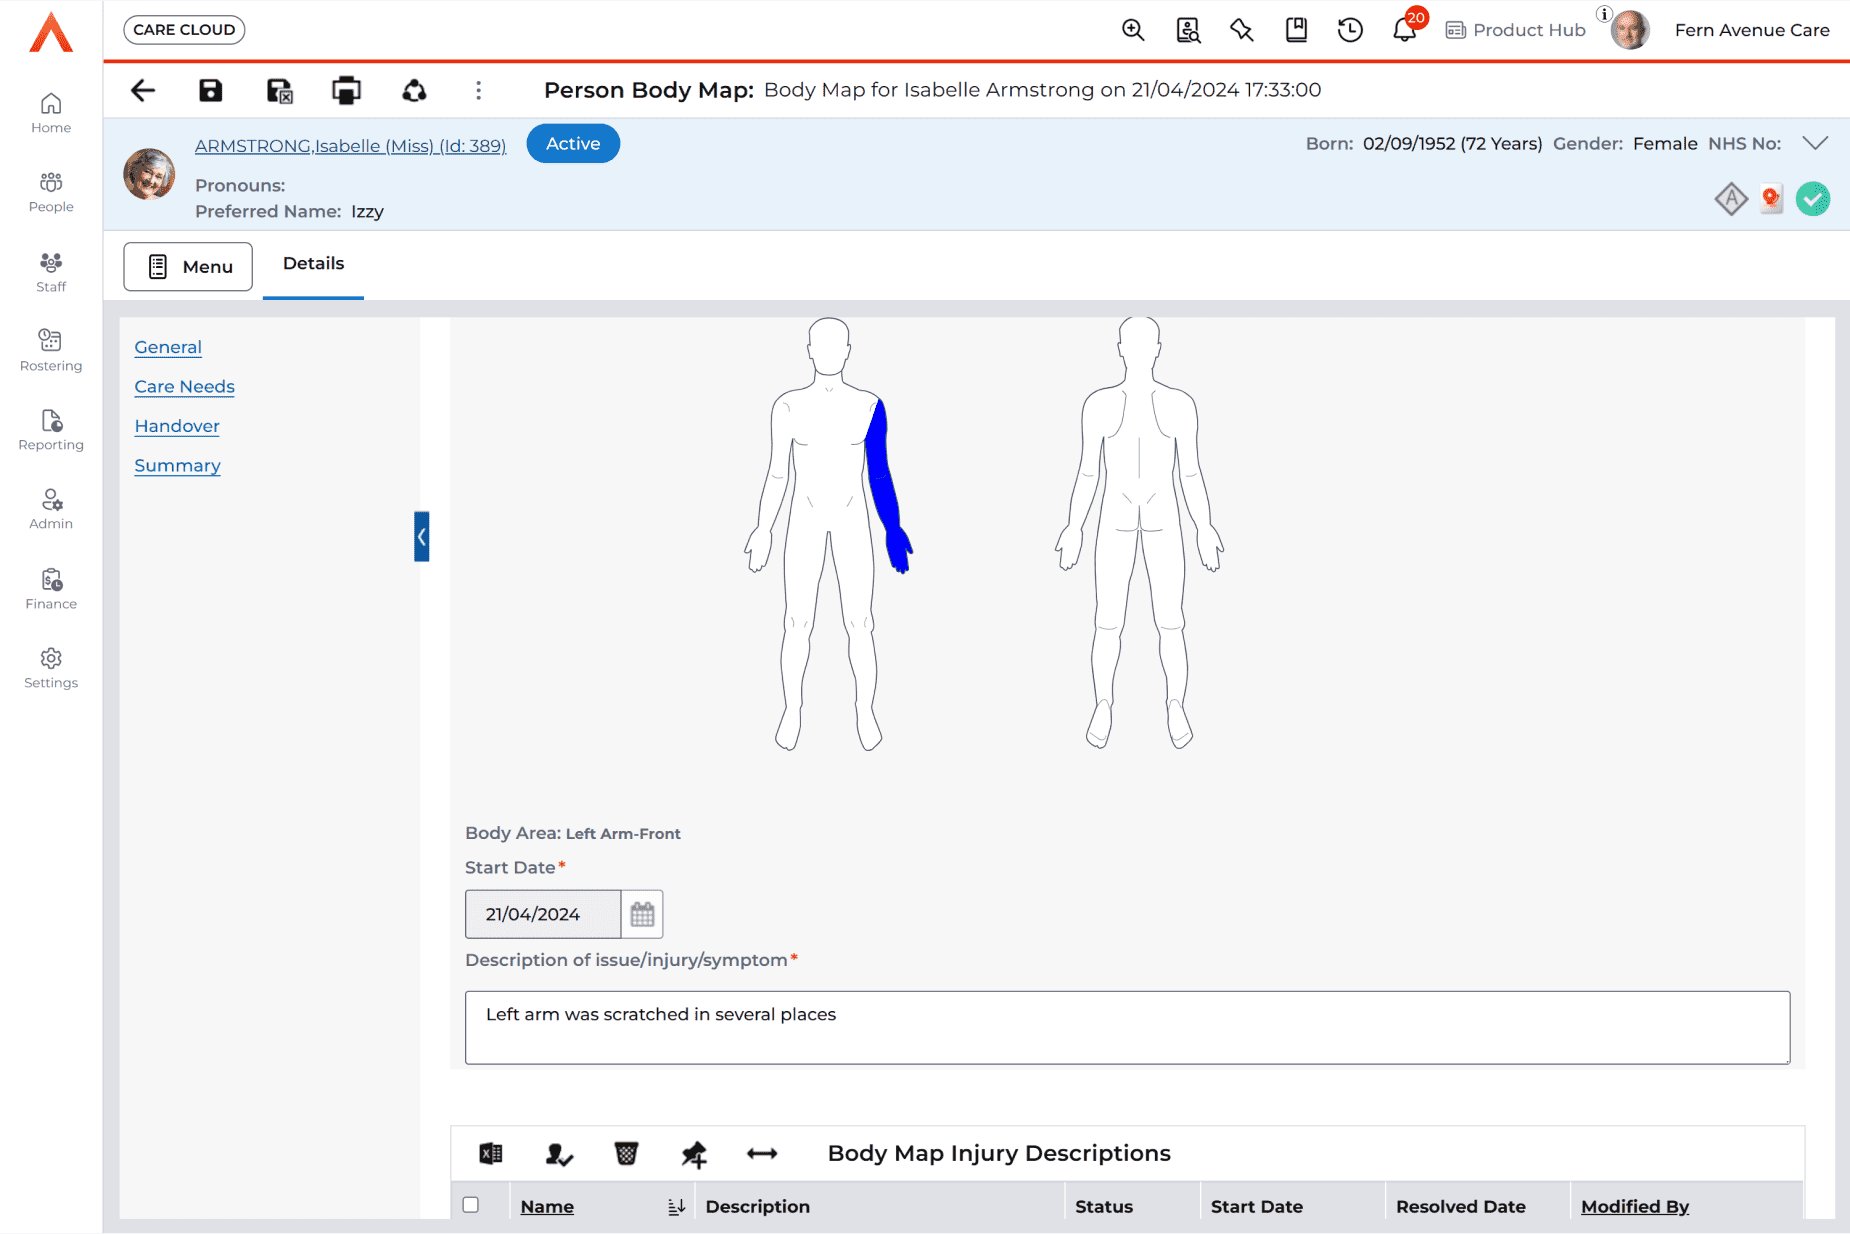
Task: Click the Save icon in the toolbar
Action: 210,91
